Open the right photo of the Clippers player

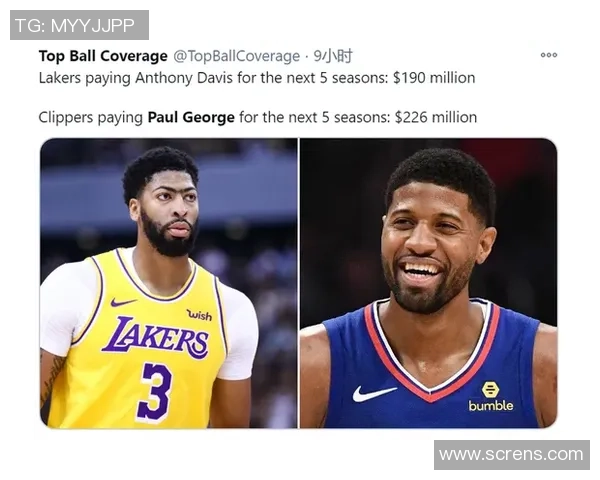[x=428, y=283]
